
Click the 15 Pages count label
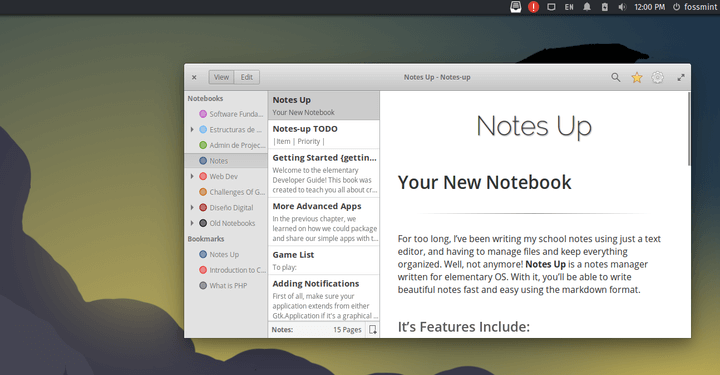tap(347, 330)
